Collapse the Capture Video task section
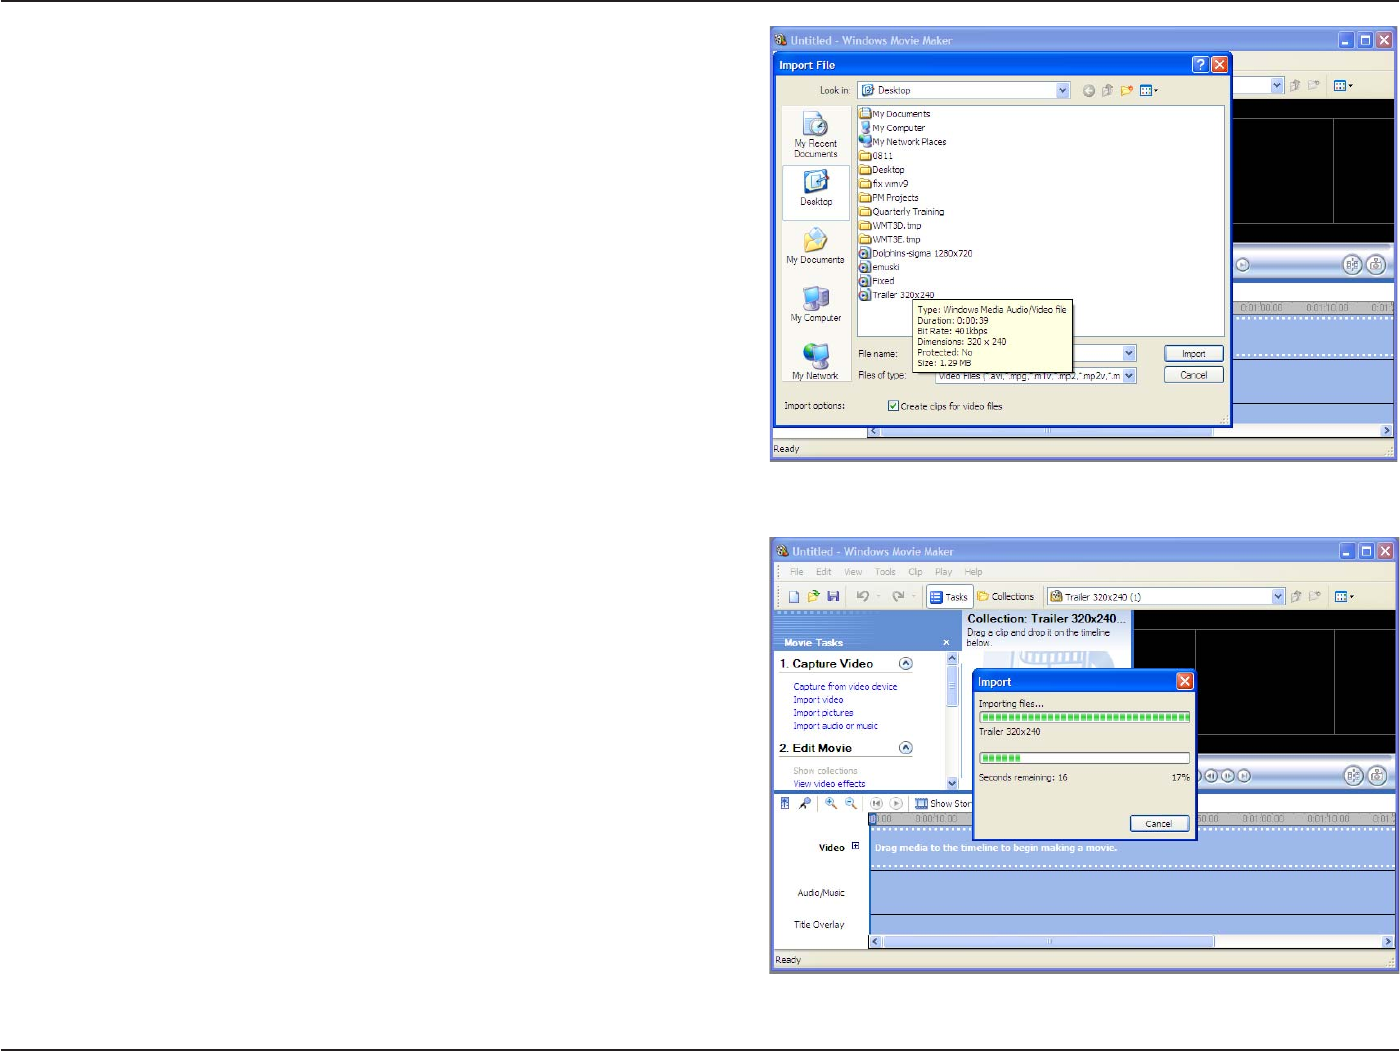This screenshot has height=1051, width=1400. [905, 664]
